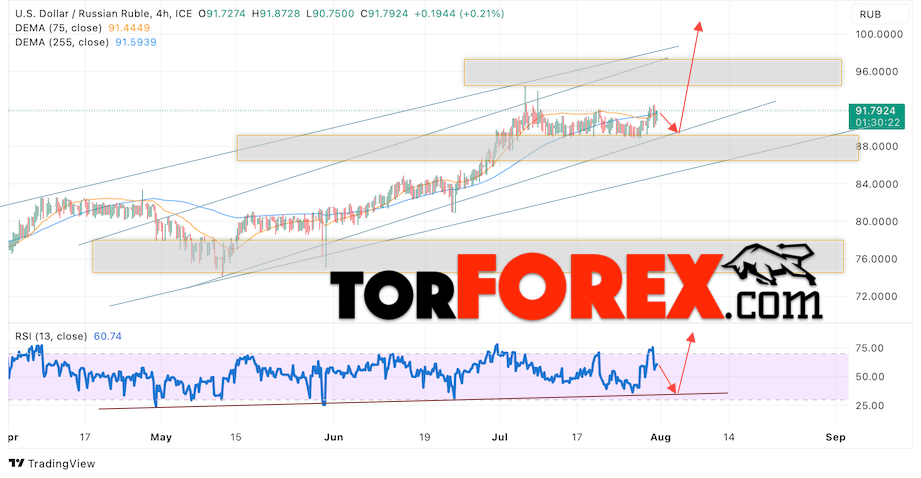Click the 72.0000 price axis label
921x478 pixels.
[876, 297]
